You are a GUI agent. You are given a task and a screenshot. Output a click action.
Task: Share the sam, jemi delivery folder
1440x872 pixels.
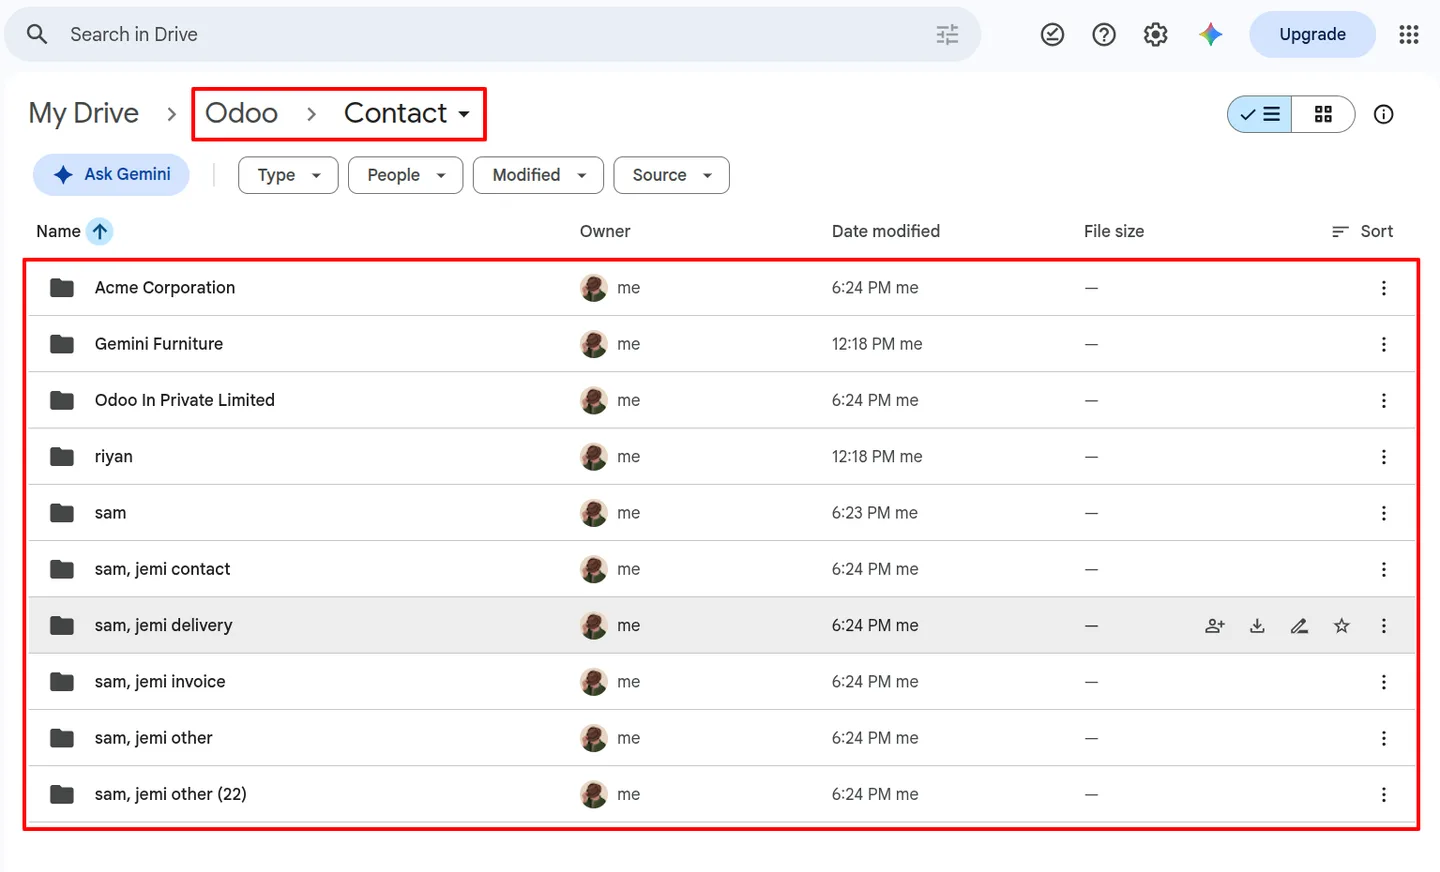coord(1215,626)
